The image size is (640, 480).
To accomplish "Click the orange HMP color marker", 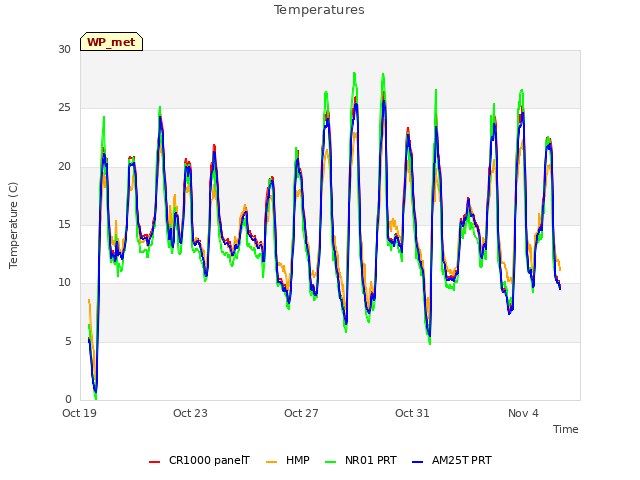I will point(271,462).
